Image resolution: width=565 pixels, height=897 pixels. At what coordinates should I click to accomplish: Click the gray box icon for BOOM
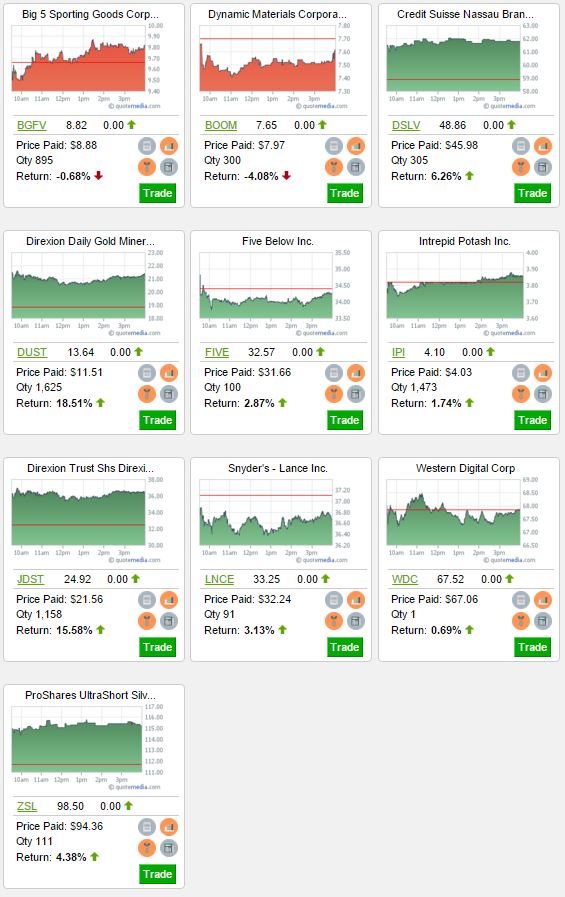click(x=356, y=167)
